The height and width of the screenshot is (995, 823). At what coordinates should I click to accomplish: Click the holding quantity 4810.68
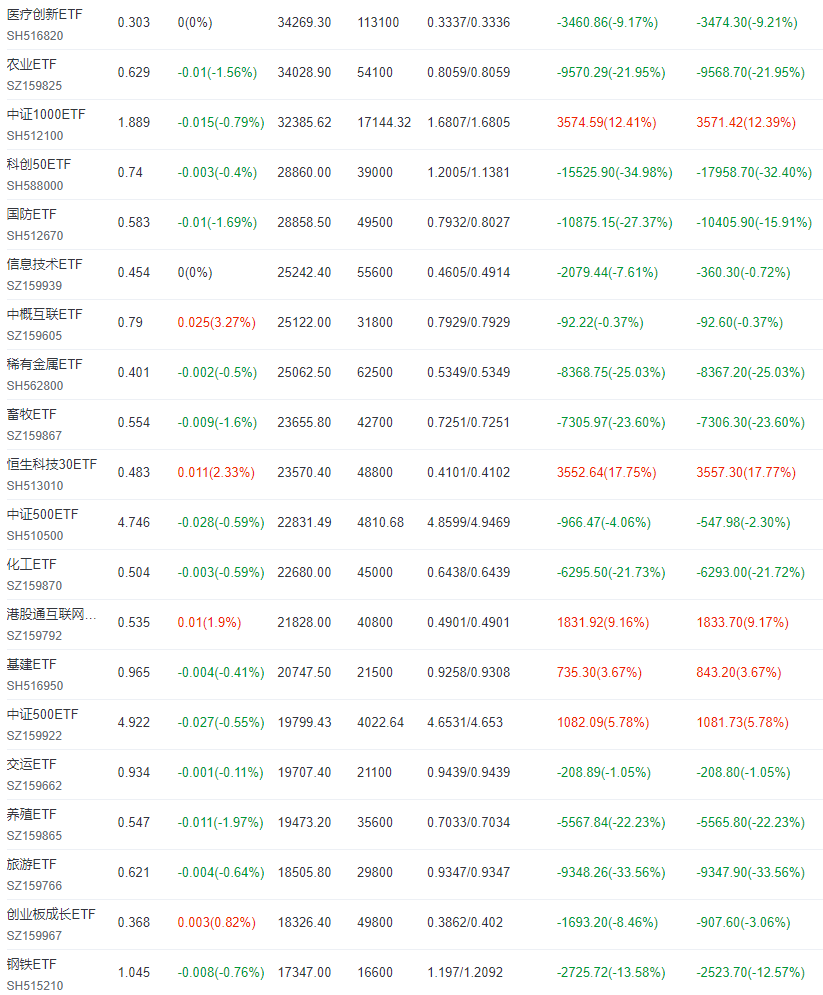[380, 523]
